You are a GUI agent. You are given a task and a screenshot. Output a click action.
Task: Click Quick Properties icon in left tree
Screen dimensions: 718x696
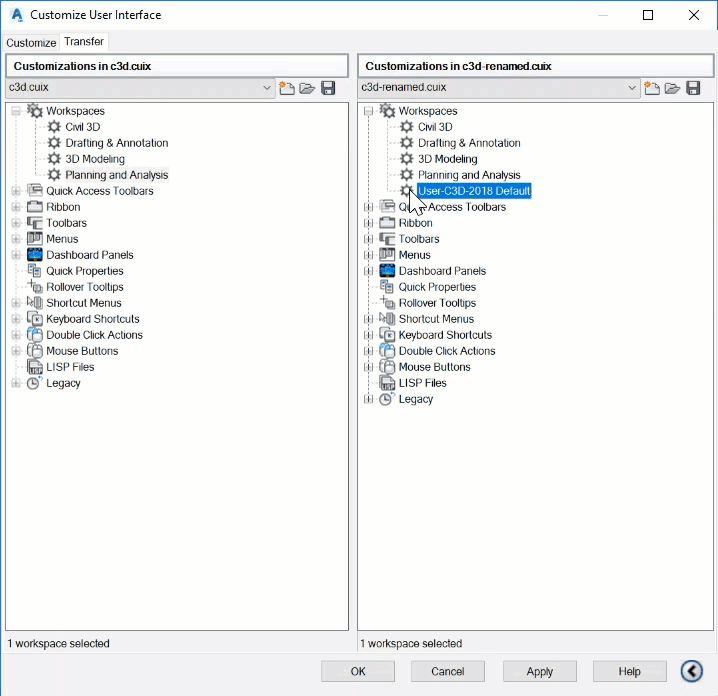point(35,271)
